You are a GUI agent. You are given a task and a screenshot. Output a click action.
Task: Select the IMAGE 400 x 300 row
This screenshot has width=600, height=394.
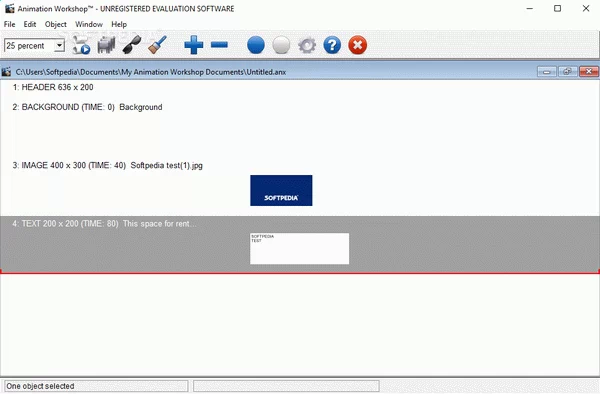[300, 186]
